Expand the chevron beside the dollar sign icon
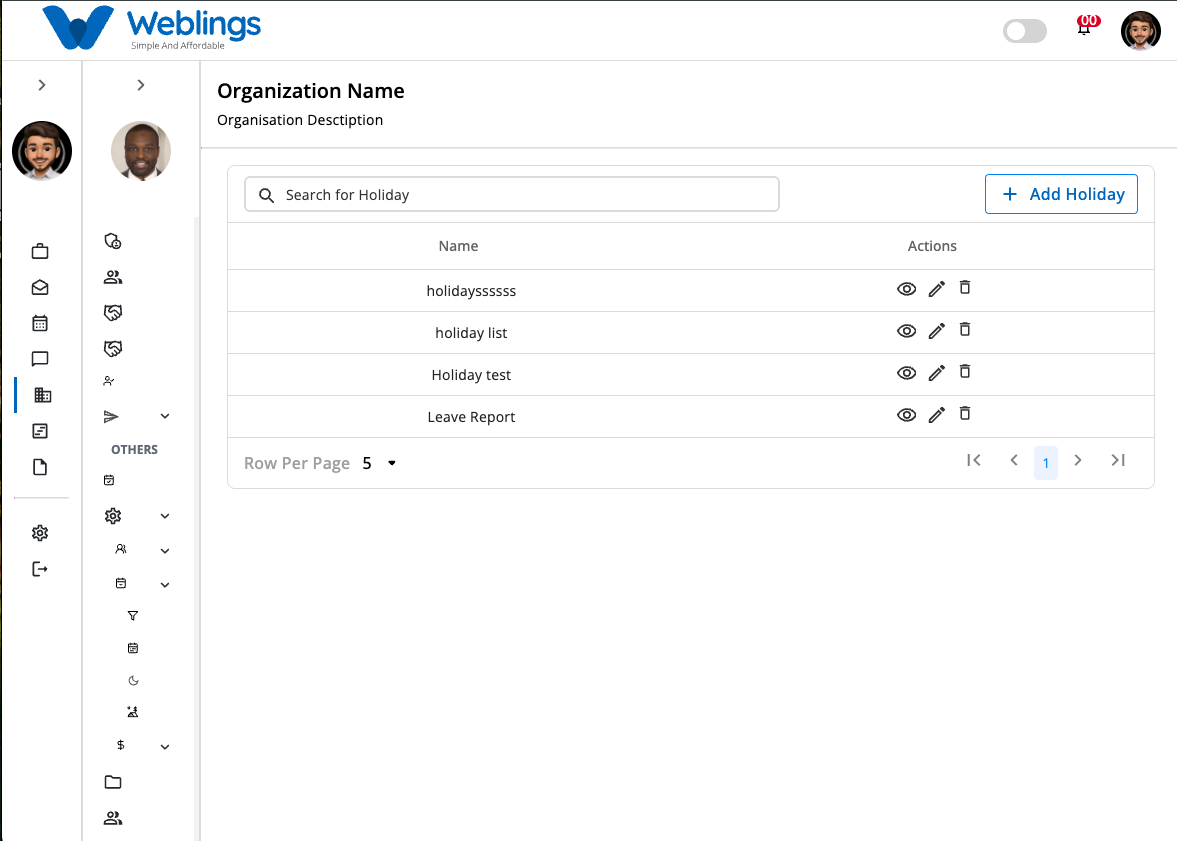This screenshot has width=1177, height=841. [x=165, y=746]
